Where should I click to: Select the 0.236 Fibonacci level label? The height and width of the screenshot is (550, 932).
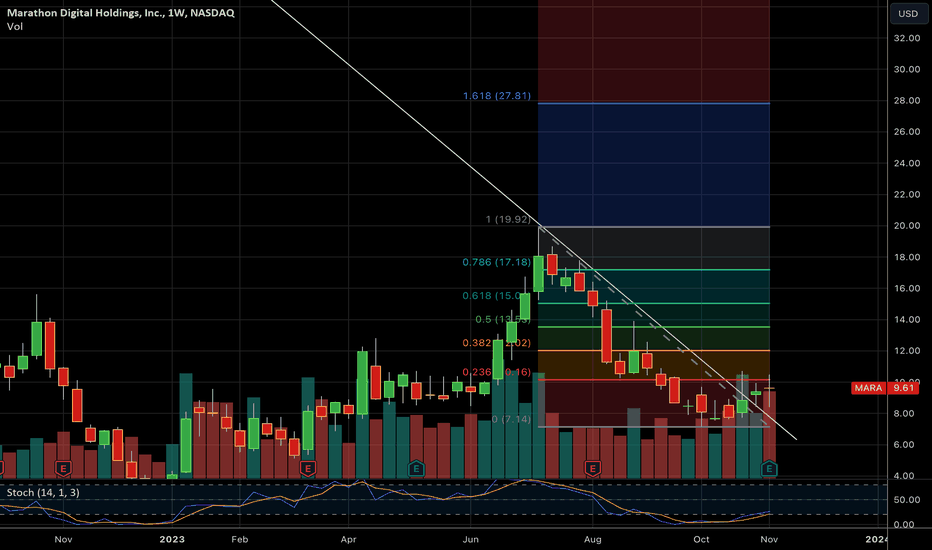[x=496, y=372]
